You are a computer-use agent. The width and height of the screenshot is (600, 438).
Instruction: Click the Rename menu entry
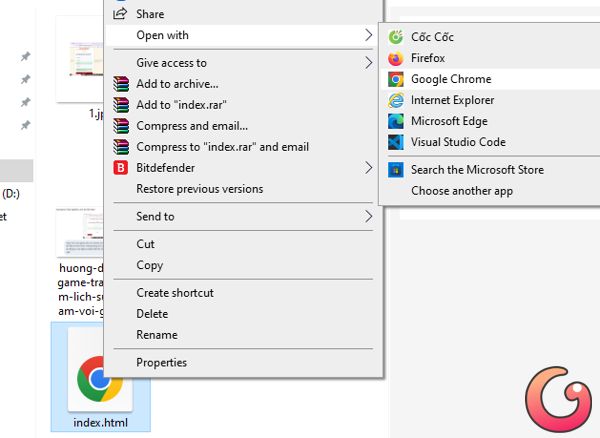point(157,335)
